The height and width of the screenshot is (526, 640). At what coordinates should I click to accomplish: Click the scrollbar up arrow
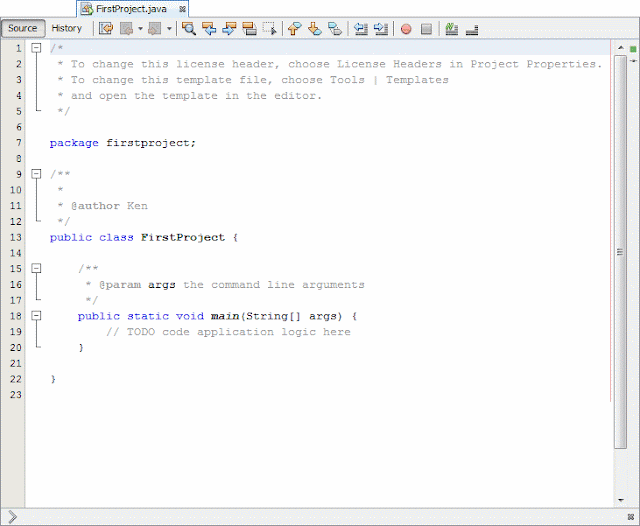pos(621,48)
